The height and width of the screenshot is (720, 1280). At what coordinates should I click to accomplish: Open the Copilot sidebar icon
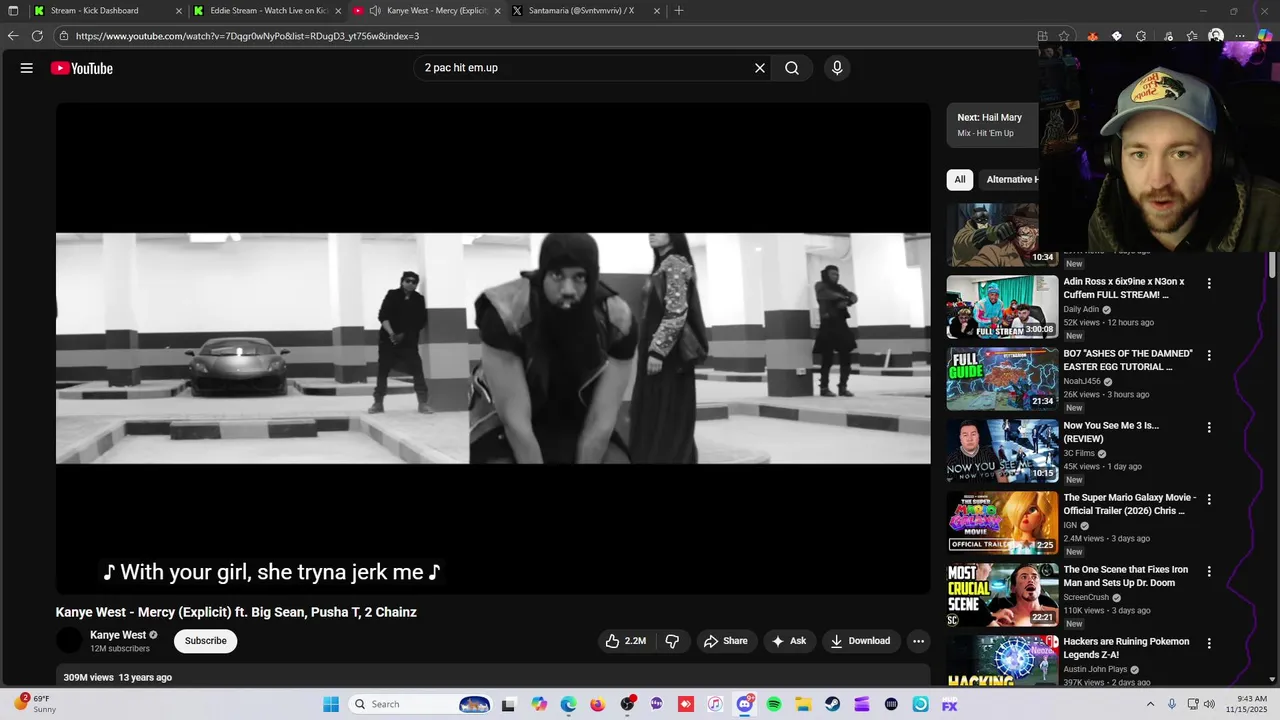[x=1265, y=36]
